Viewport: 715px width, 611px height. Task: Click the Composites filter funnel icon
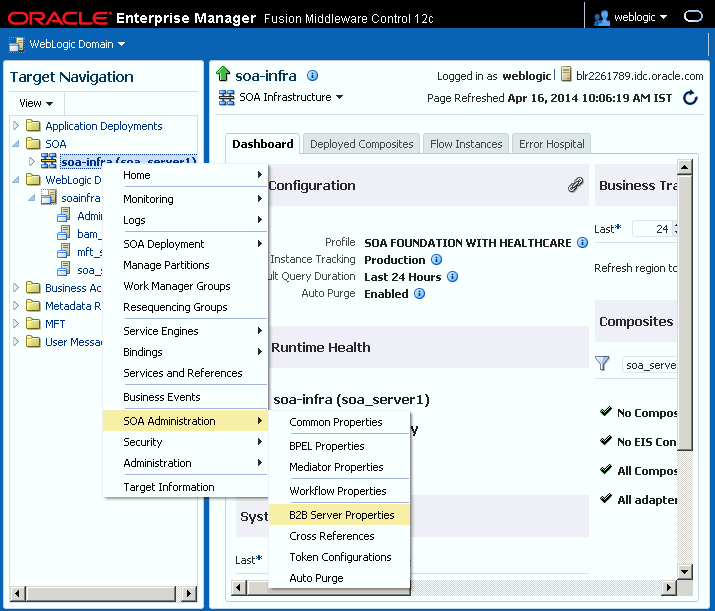click(x=602, y=363)
